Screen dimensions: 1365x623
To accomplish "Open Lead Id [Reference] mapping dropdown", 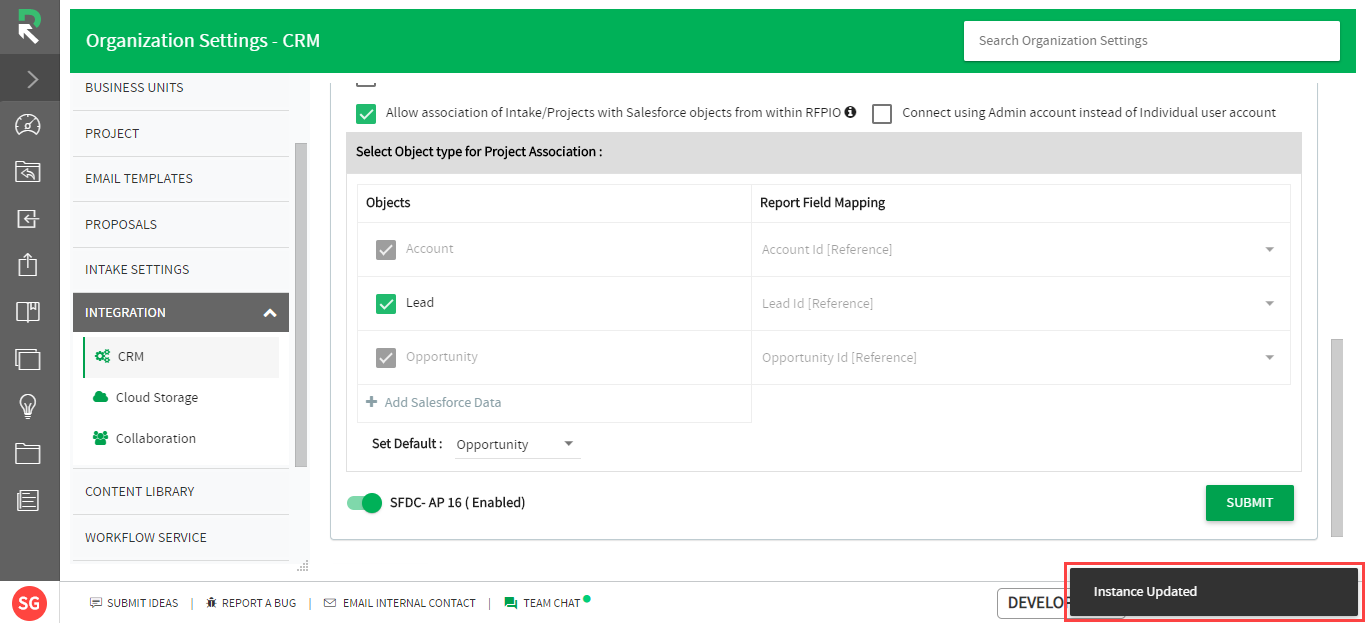I will coord(1019,303).
